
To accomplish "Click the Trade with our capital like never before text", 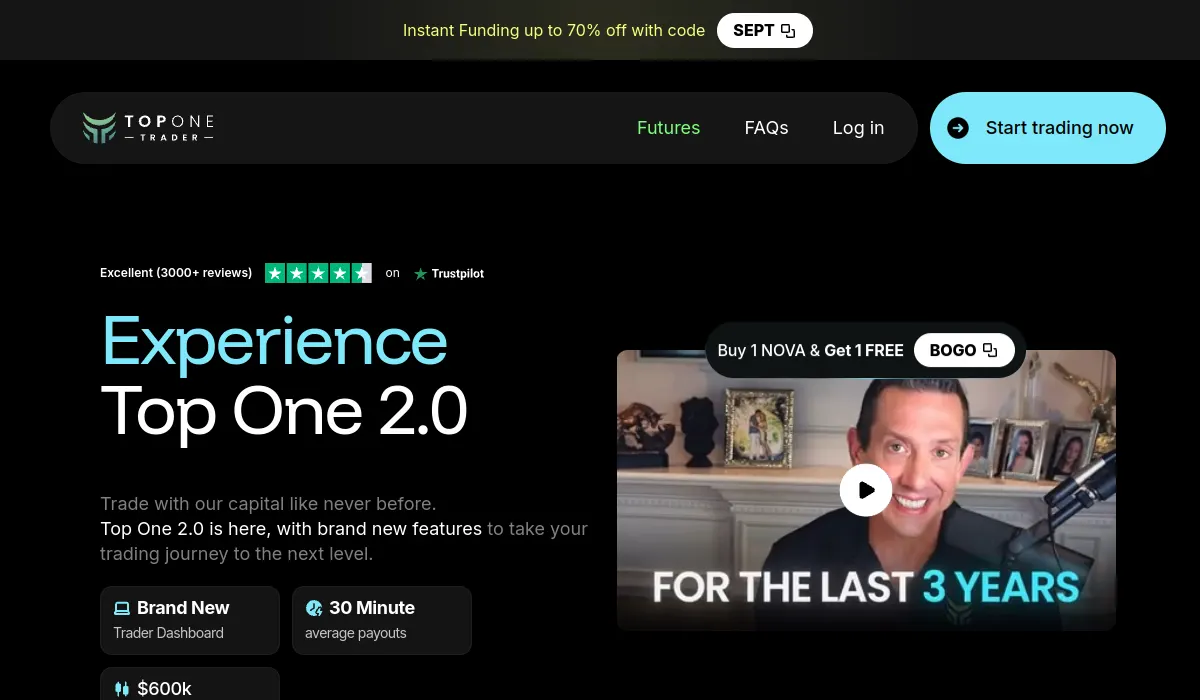I will coord(268,504).
